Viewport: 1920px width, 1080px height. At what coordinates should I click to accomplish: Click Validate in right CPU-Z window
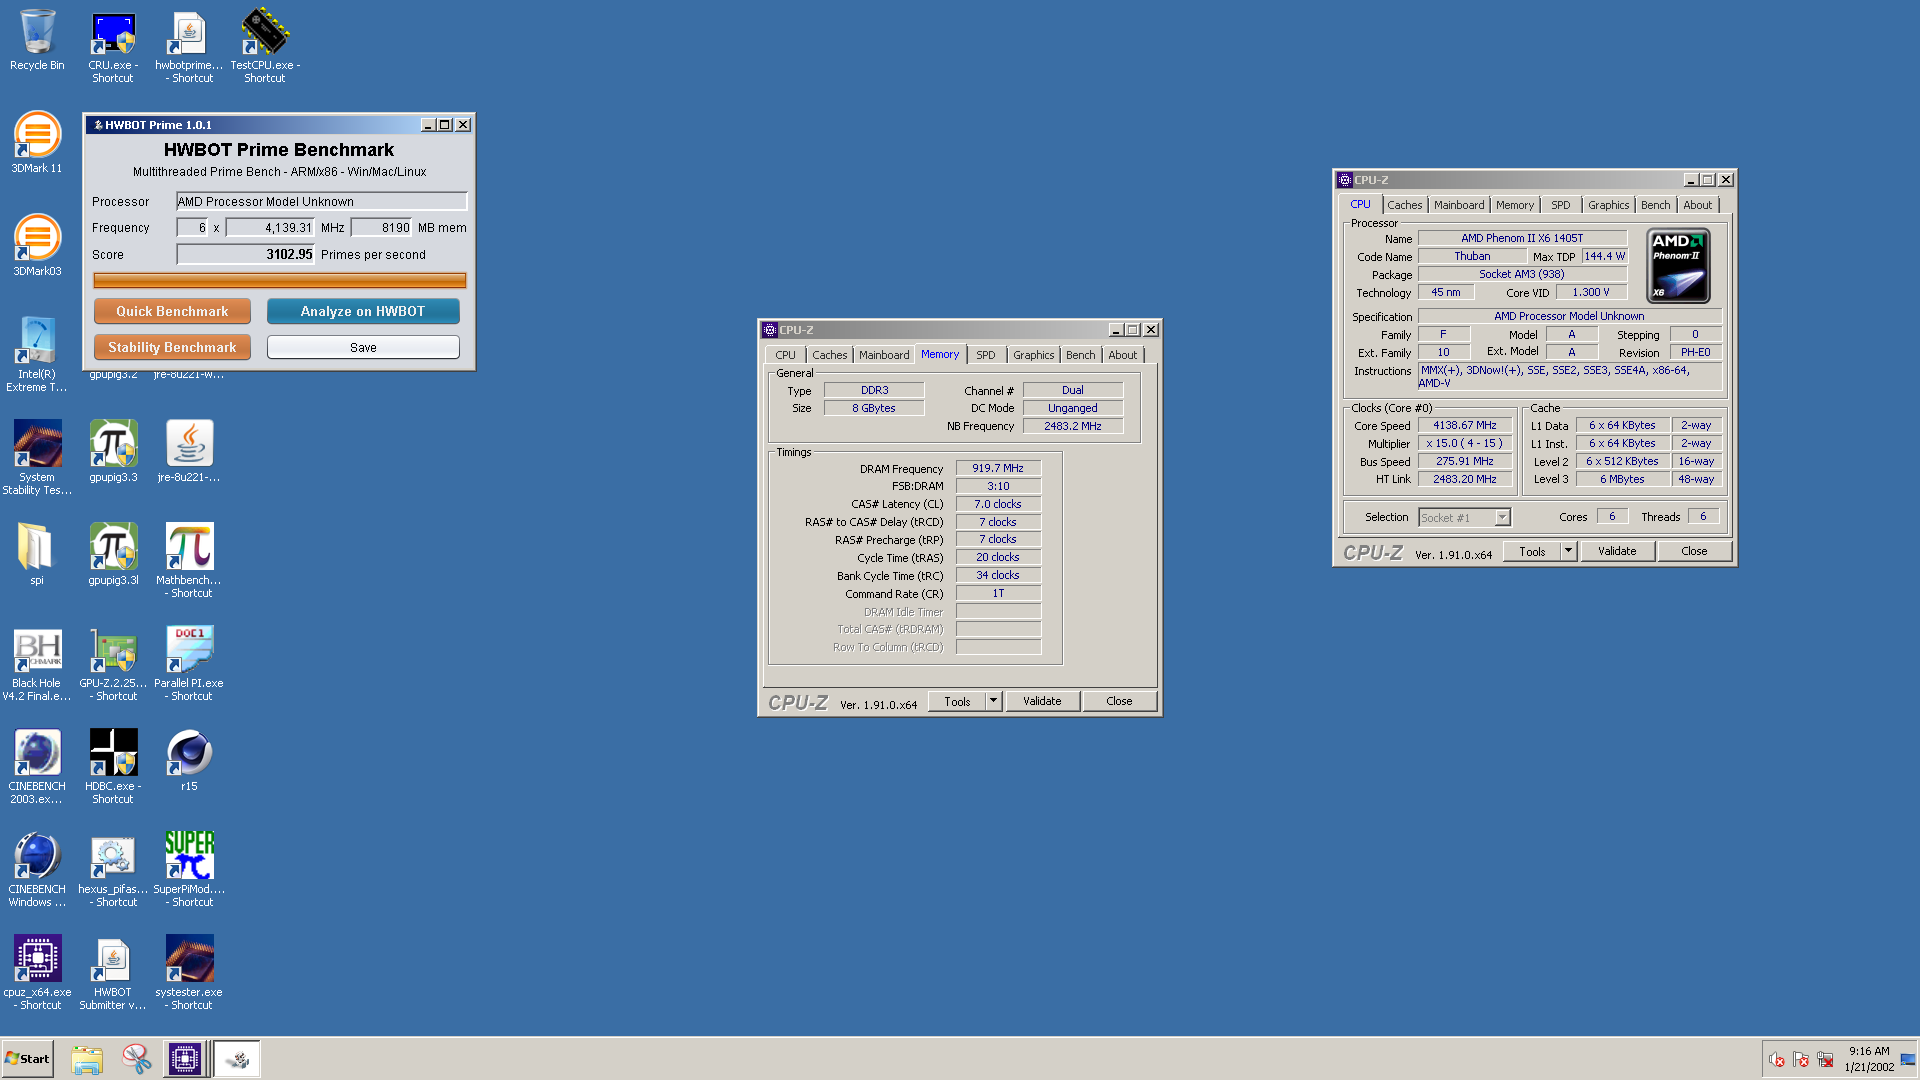pyautogui.click(x=1617, y=551)
